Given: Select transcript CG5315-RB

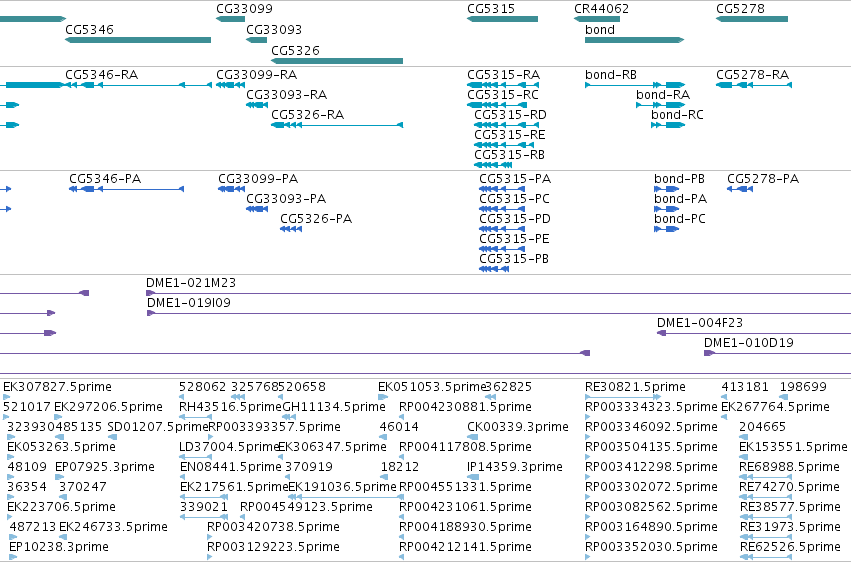Looking at the screenshot, I should pyautogui.click(x=493, y=165).
